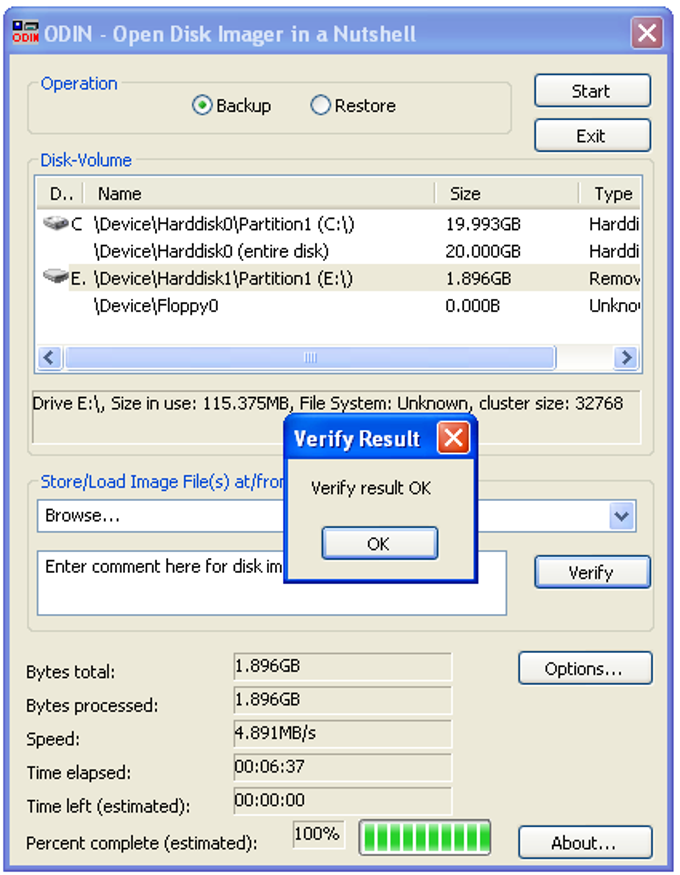Click the 100% percent complete field
680x875 pixels.
(x=319, y=834)
